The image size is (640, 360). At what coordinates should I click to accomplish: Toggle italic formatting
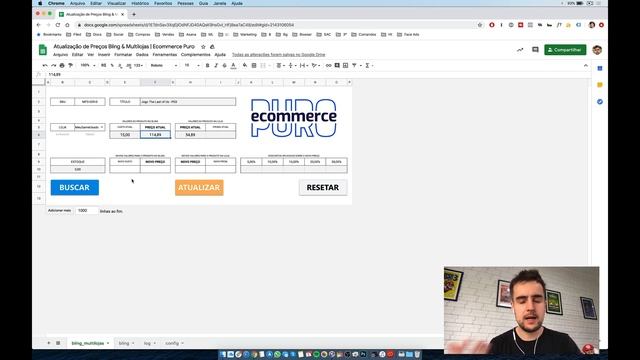pyautogui.click(x=216, y=65)
